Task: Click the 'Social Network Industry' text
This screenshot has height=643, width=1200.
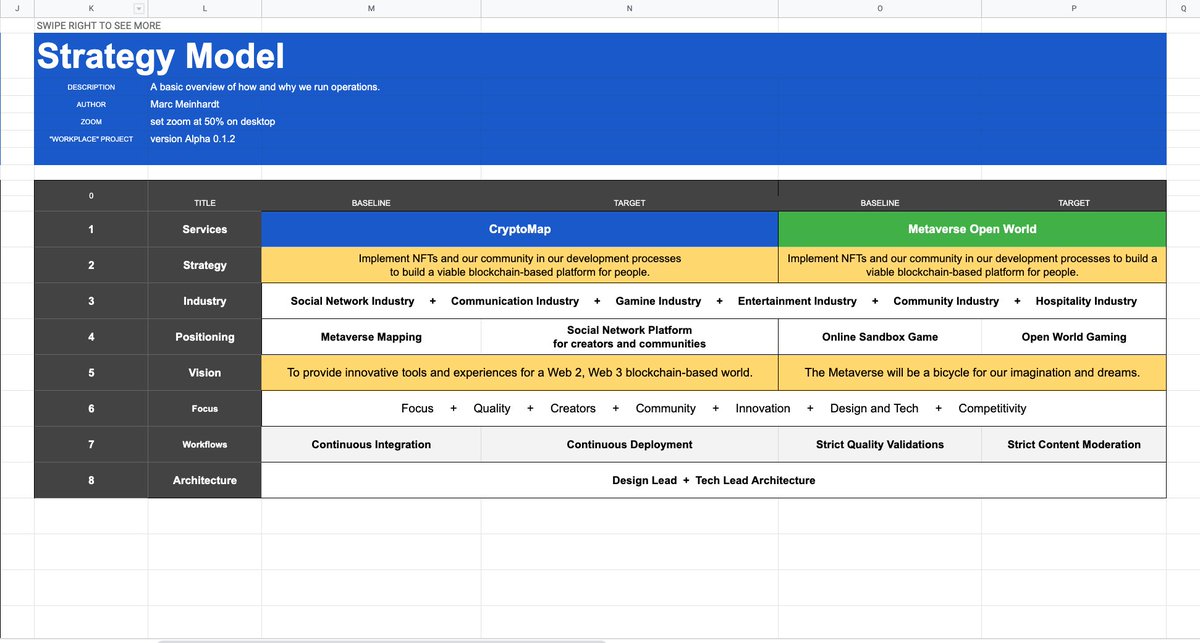Action: click(352, 301)
